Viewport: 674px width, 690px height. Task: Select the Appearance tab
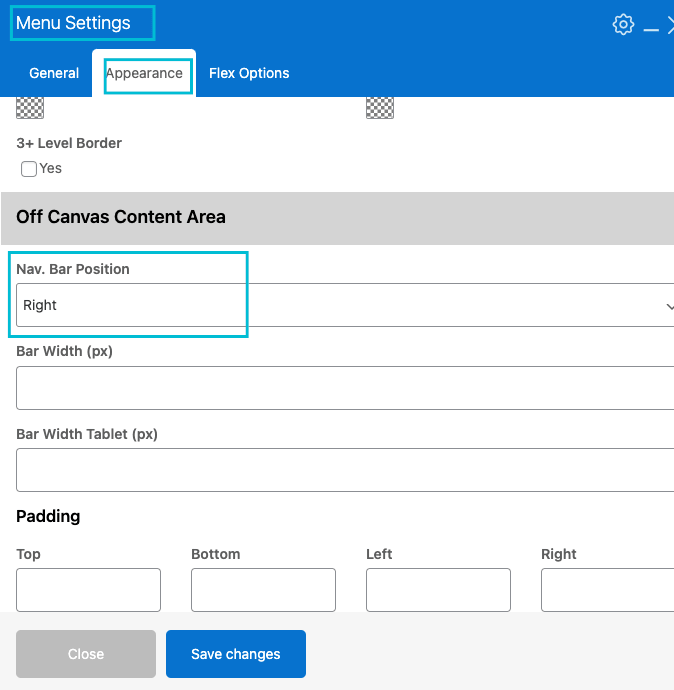tap(144, 73)
